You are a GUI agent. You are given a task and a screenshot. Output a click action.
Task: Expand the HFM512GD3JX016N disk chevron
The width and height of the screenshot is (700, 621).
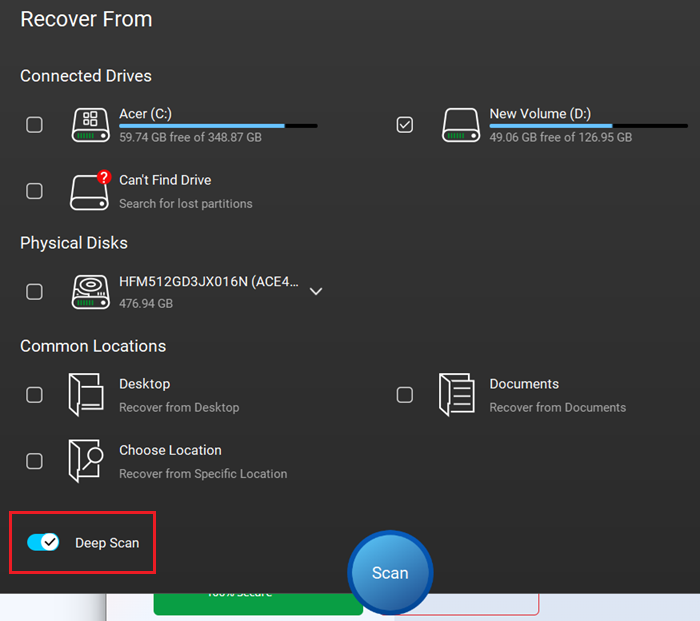tap(316, 292)
